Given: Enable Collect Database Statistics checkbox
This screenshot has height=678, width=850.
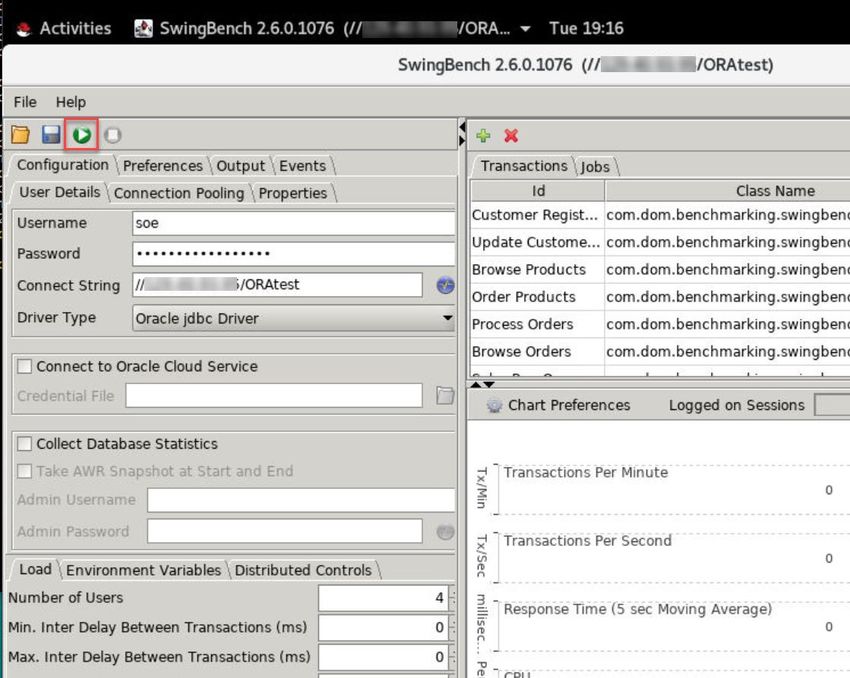Looking at the screenshot, I should pyautogui.click(x=24, y=444).
